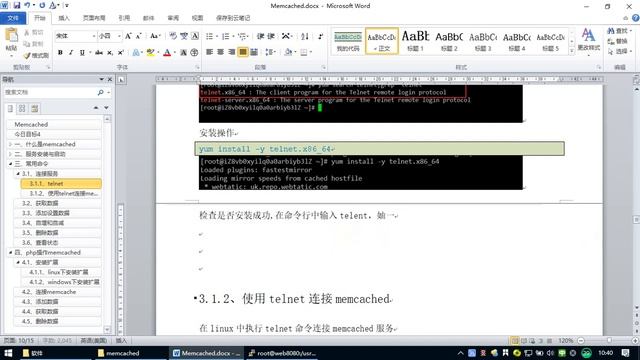
Task: Switch to the 页面布局 (Page Layout) tab
Action: (x=94, y=18)
